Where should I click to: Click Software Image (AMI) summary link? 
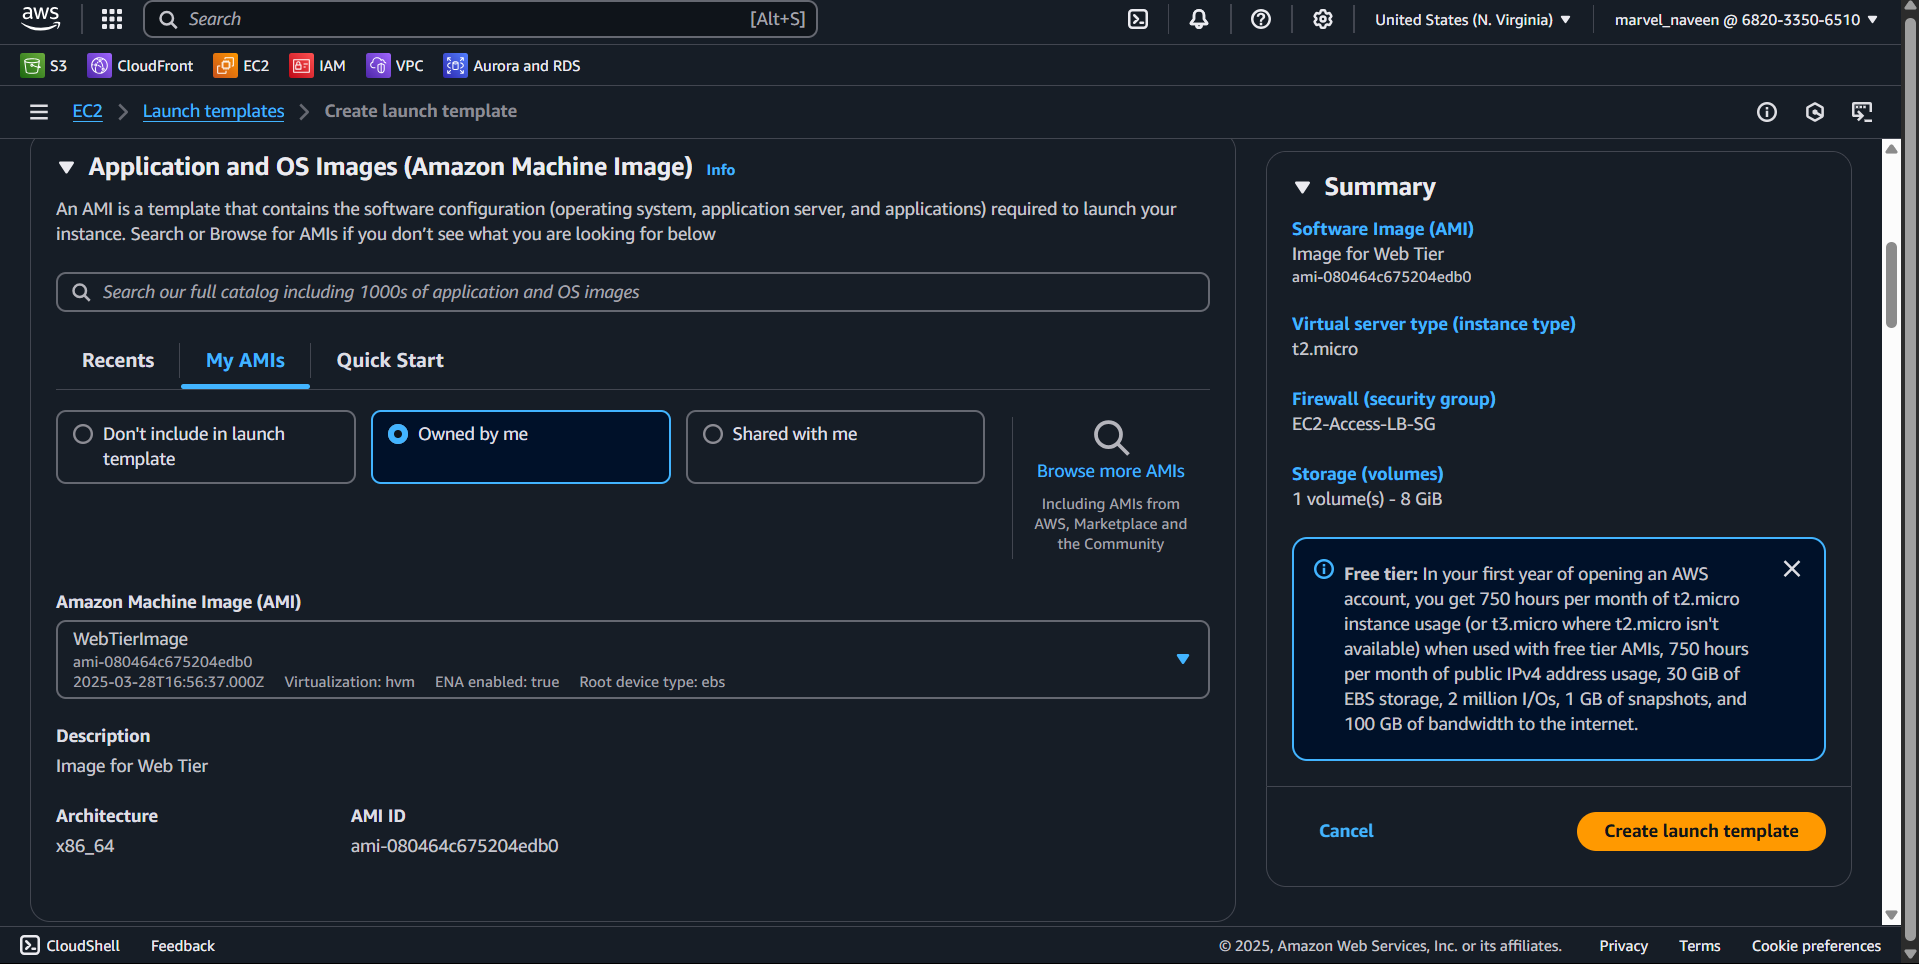pyautogui.click(x=1382, y=229)
